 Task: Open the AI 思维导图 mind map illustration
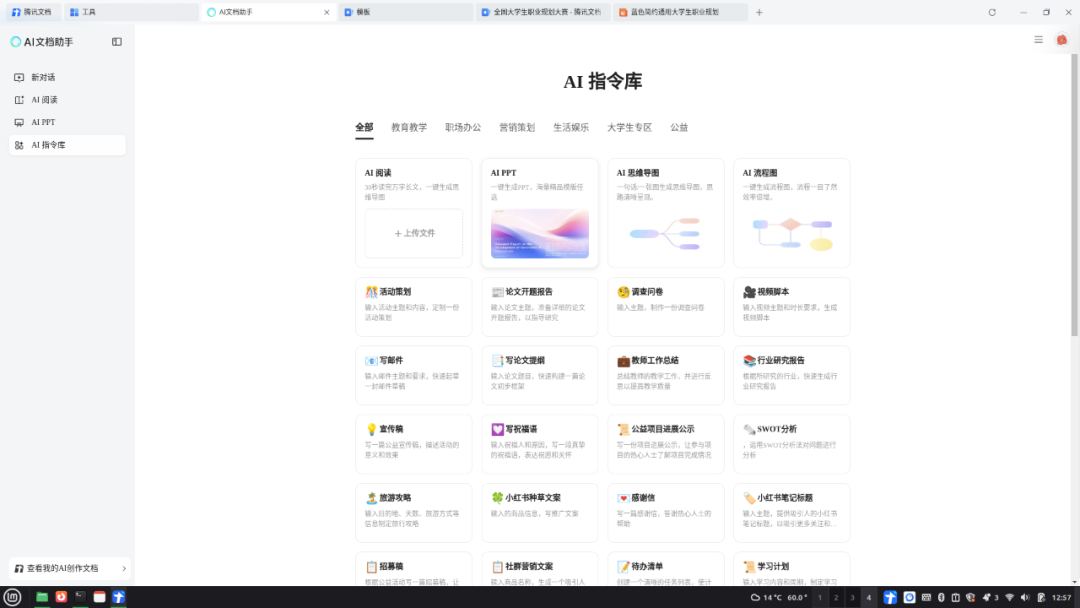pos(665,233)
